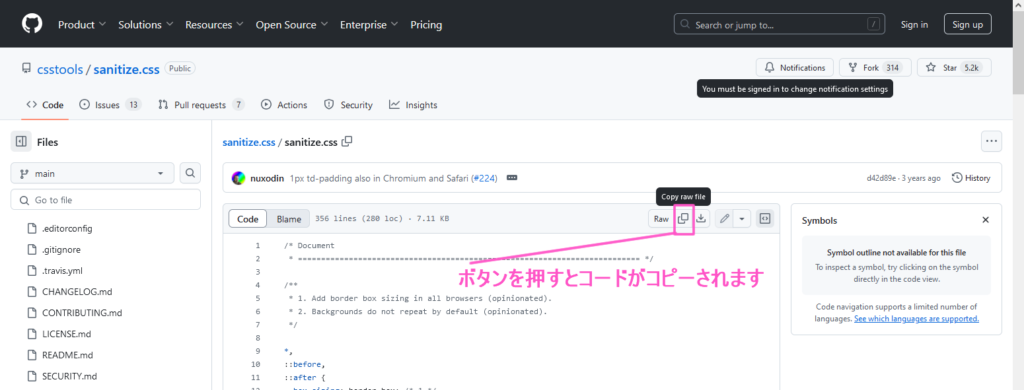Viewport: 1024px width, 390px height.
Task: Close the Symbols panel
Action: (985, 220)
